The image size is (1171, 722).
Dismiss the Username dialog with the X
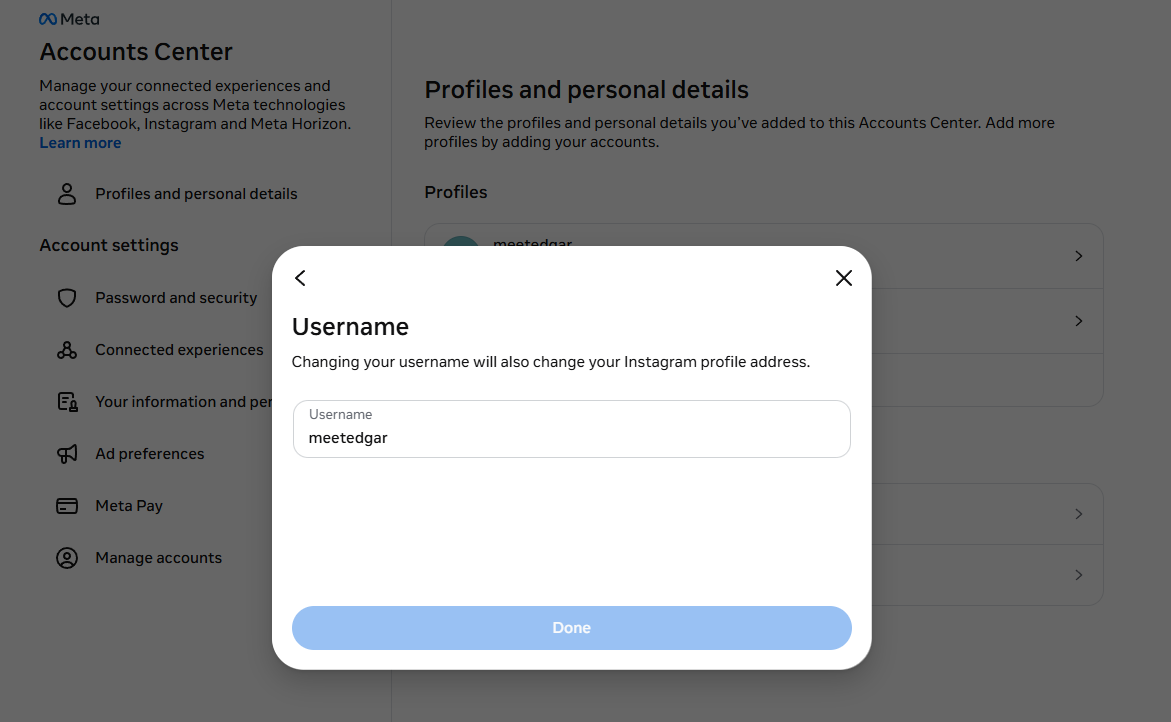(843, 278)
